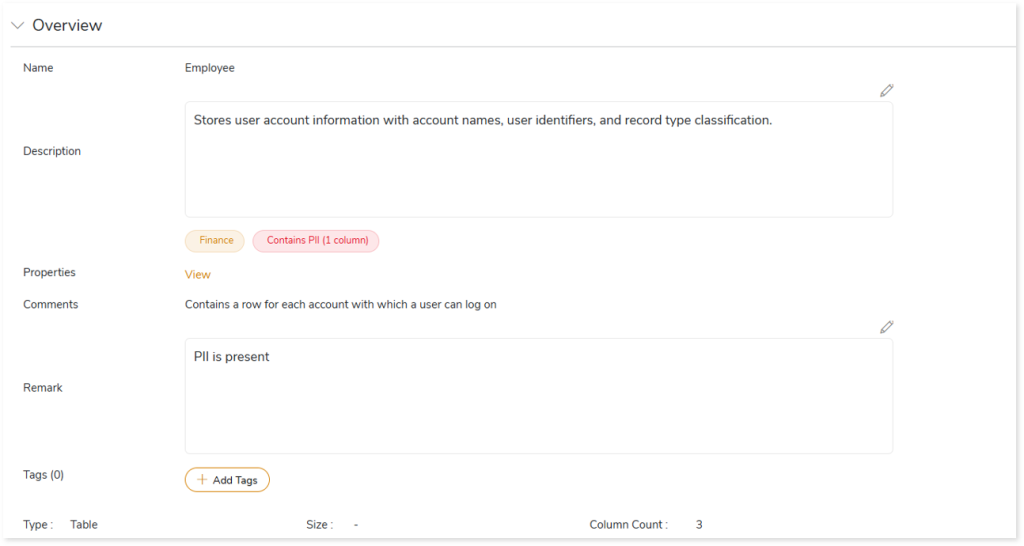1024x546 pixels.
Task: Collapse the Overview section chevron
Action: tap(17, 26)
